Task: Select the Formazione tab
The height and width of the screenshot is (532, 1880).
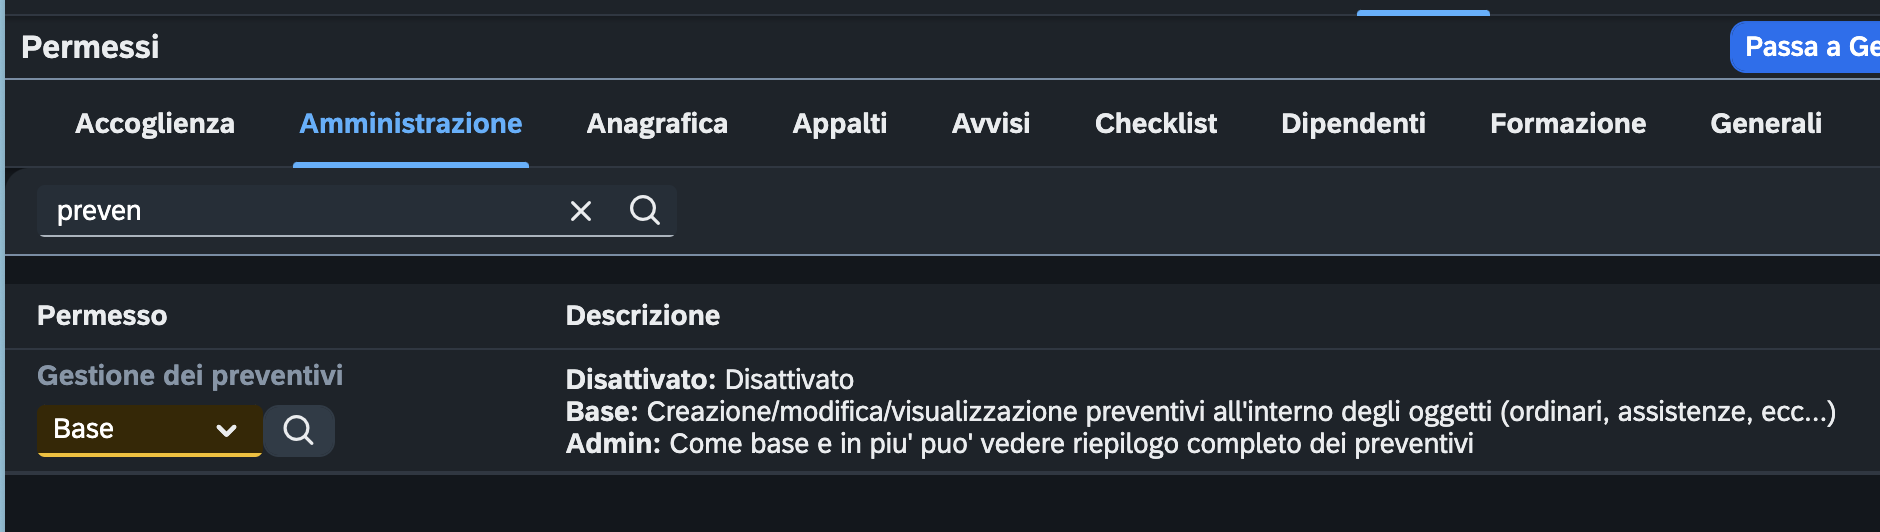Action: pyautogui.click(x=1568, y=124)
